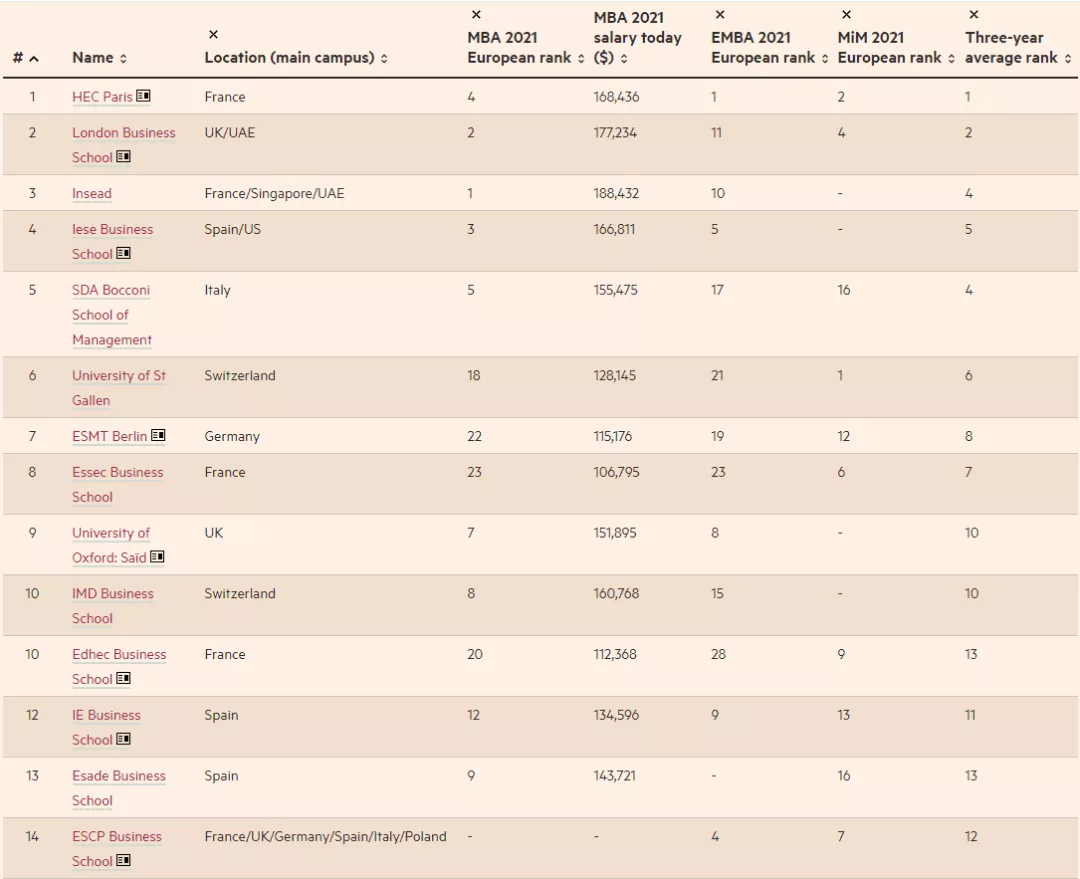Screen dimensions: 1080x879
Task: Open the Insead school link
Action: [92, 193]
